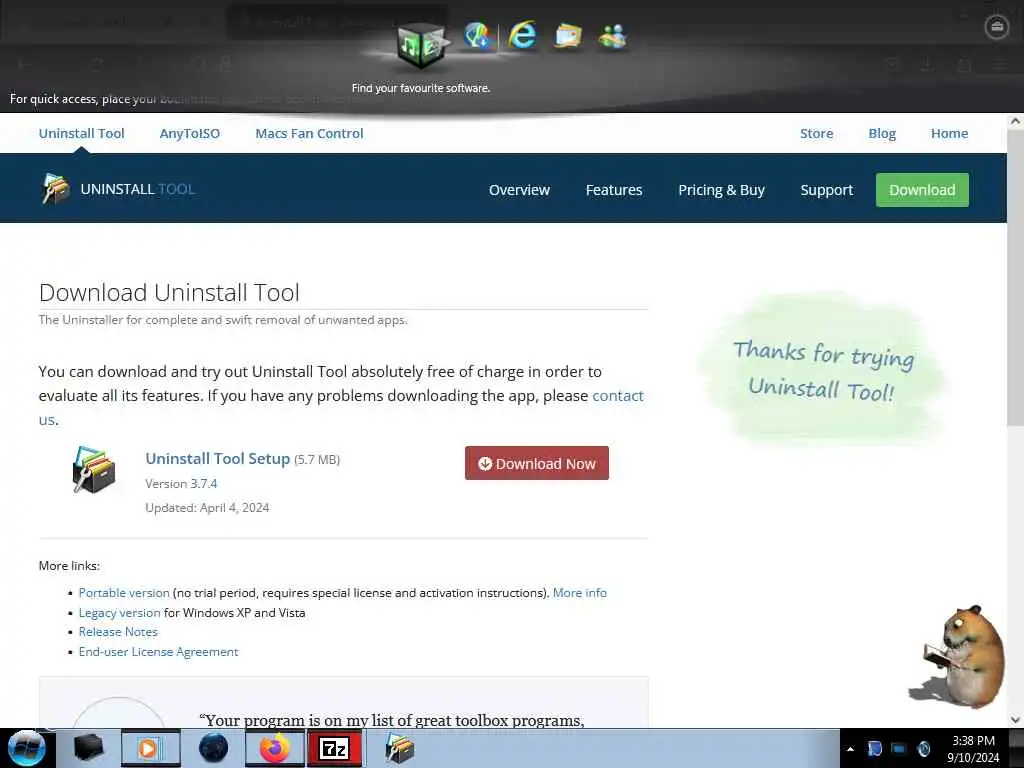Click the blue flag tray icon
This screenshot has height=768, width=1024.
874,748
